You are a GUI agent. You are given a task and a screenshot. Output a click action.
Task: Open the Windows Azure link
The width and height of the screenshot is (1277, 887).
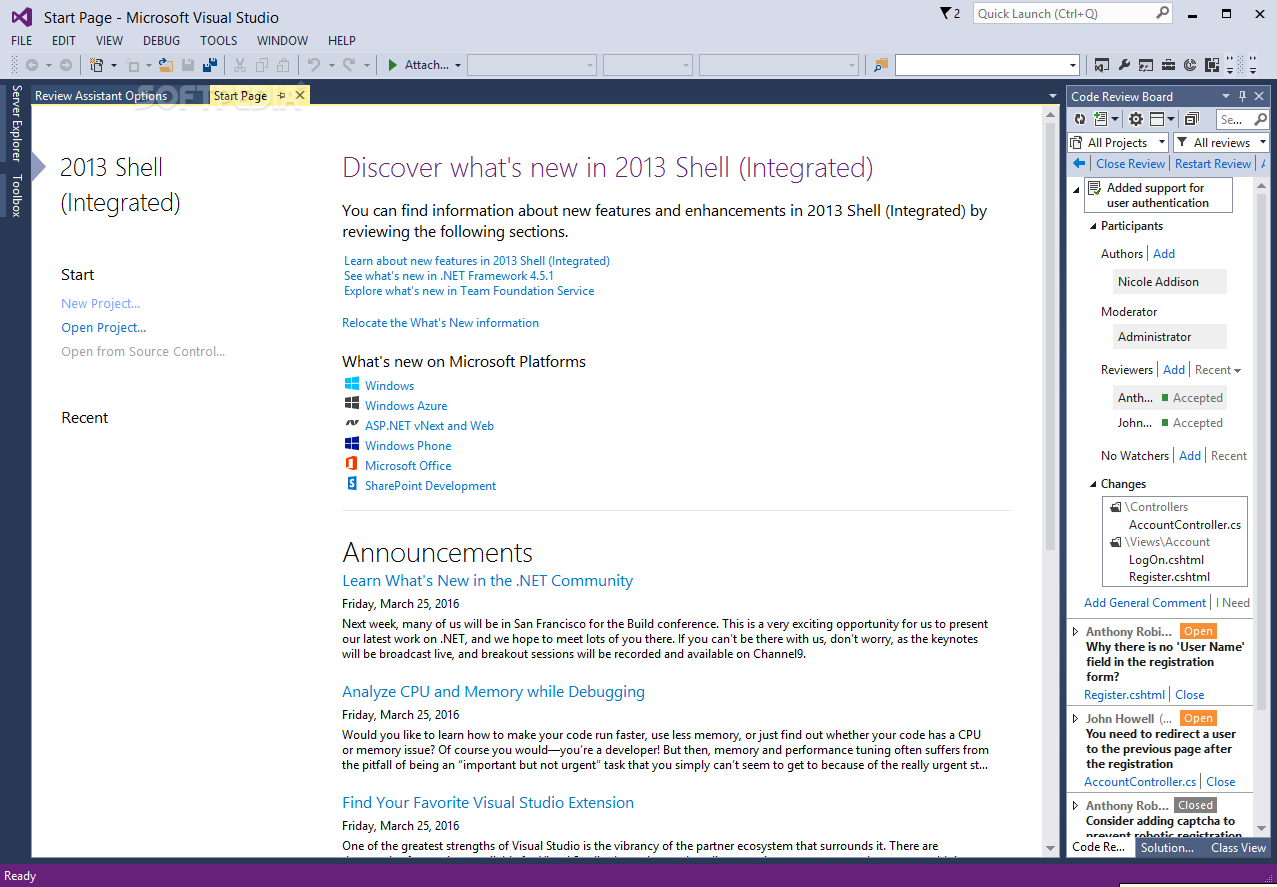coord(406,406)
